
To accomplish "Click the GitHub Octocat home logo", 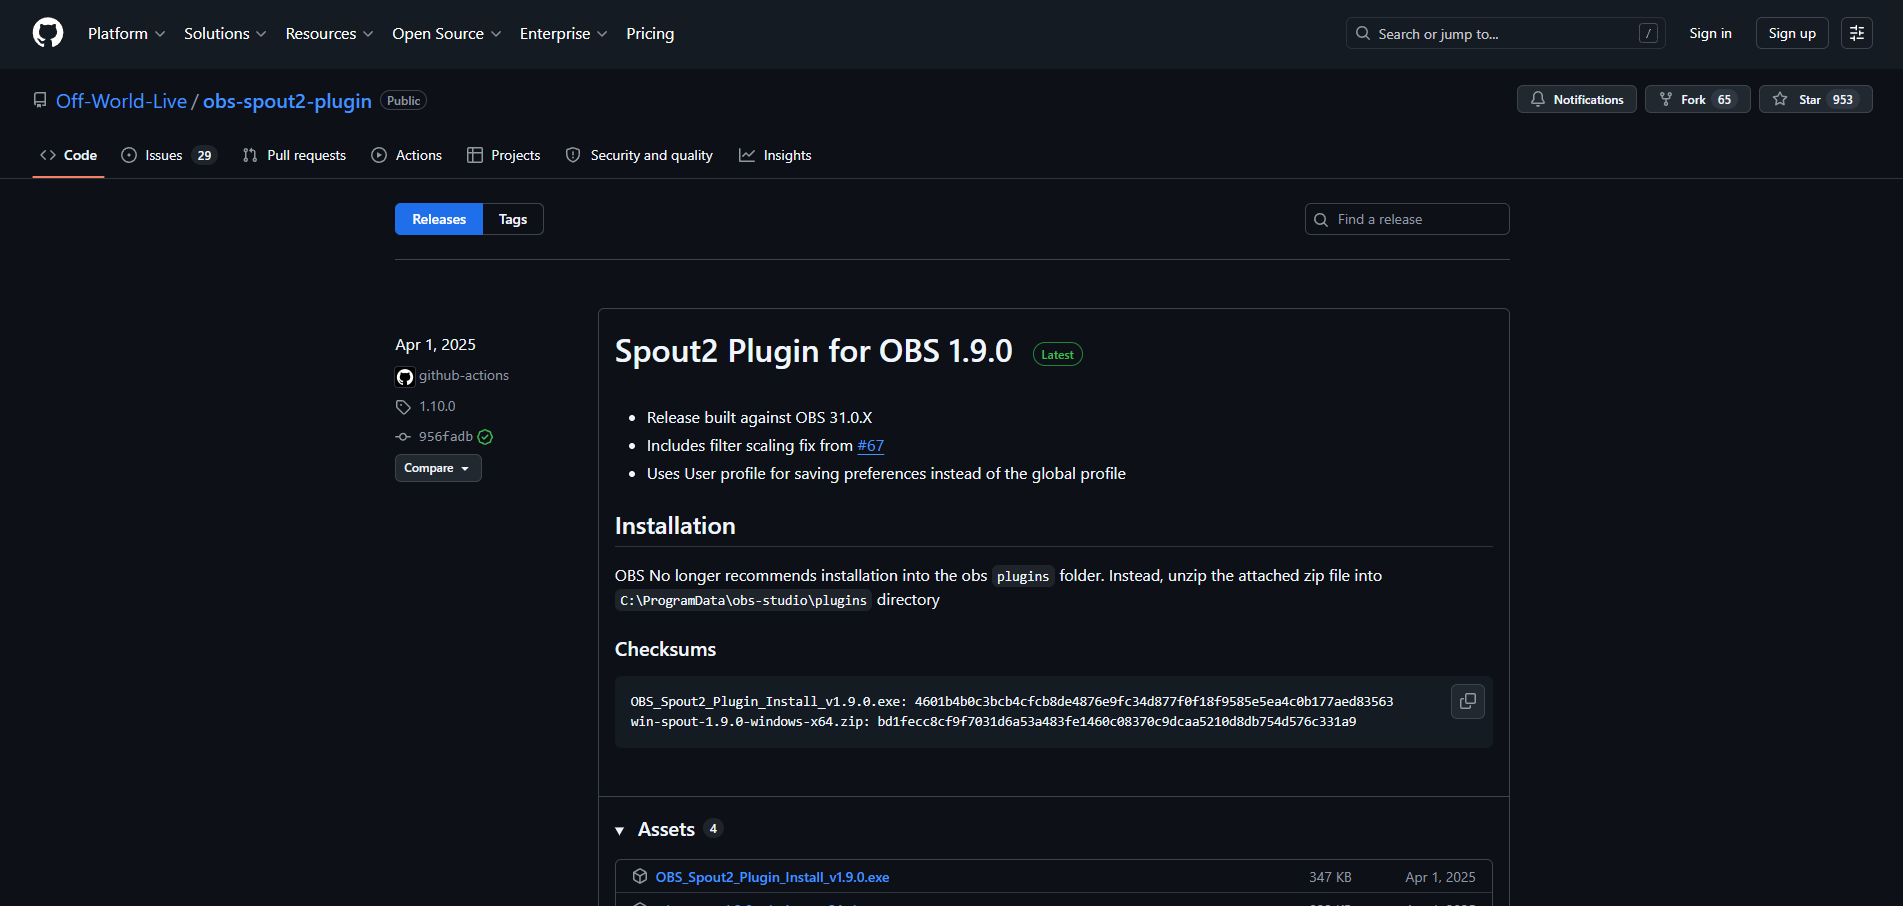I will point(48,33).
